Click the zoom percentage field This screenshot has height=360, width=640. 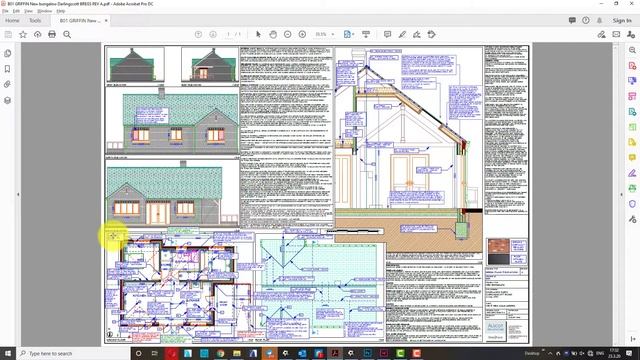point(321,35)
